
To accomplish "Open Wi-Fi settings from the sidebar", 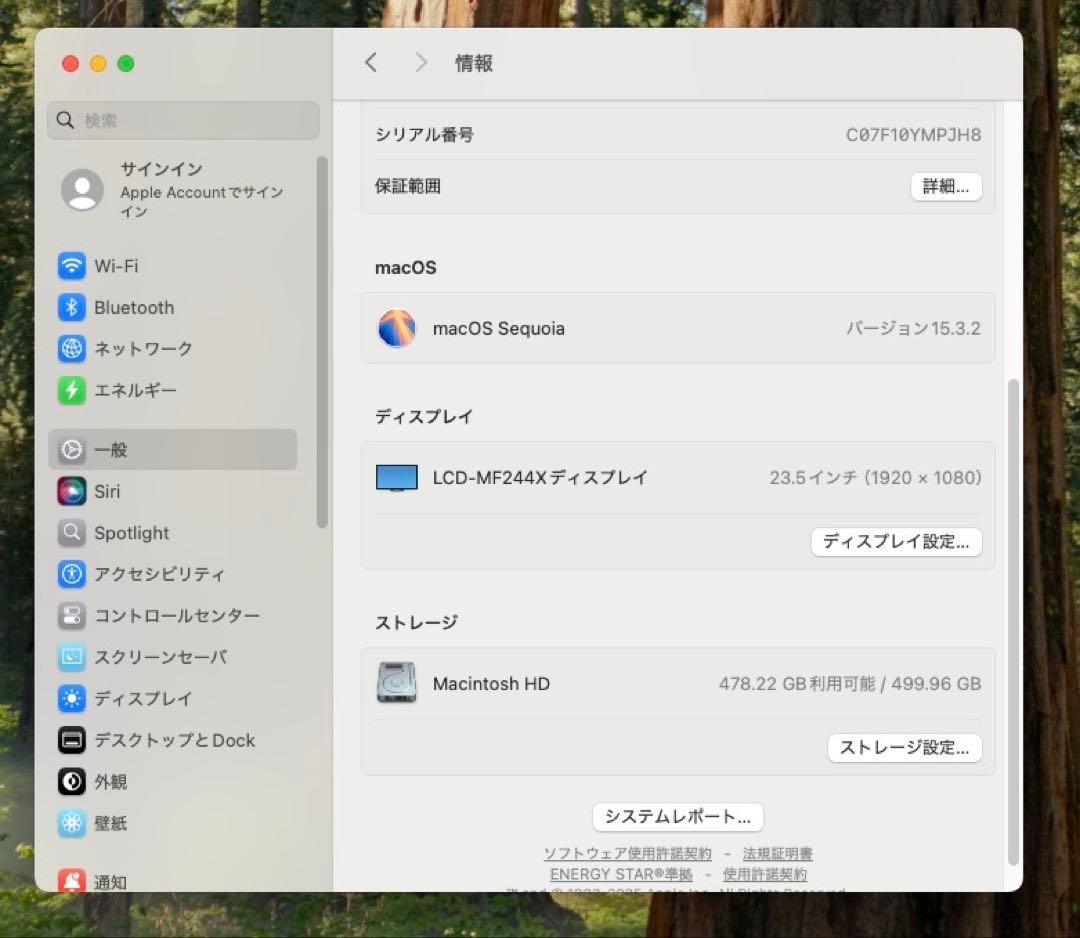I will click(113, 265).
